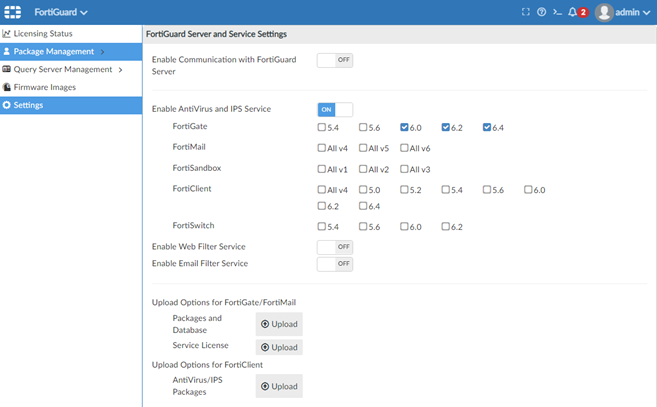Screen dimensions: 657x407
Task: Upload Packages and Database for FortiGate/FortiMail
Action: 279,324
